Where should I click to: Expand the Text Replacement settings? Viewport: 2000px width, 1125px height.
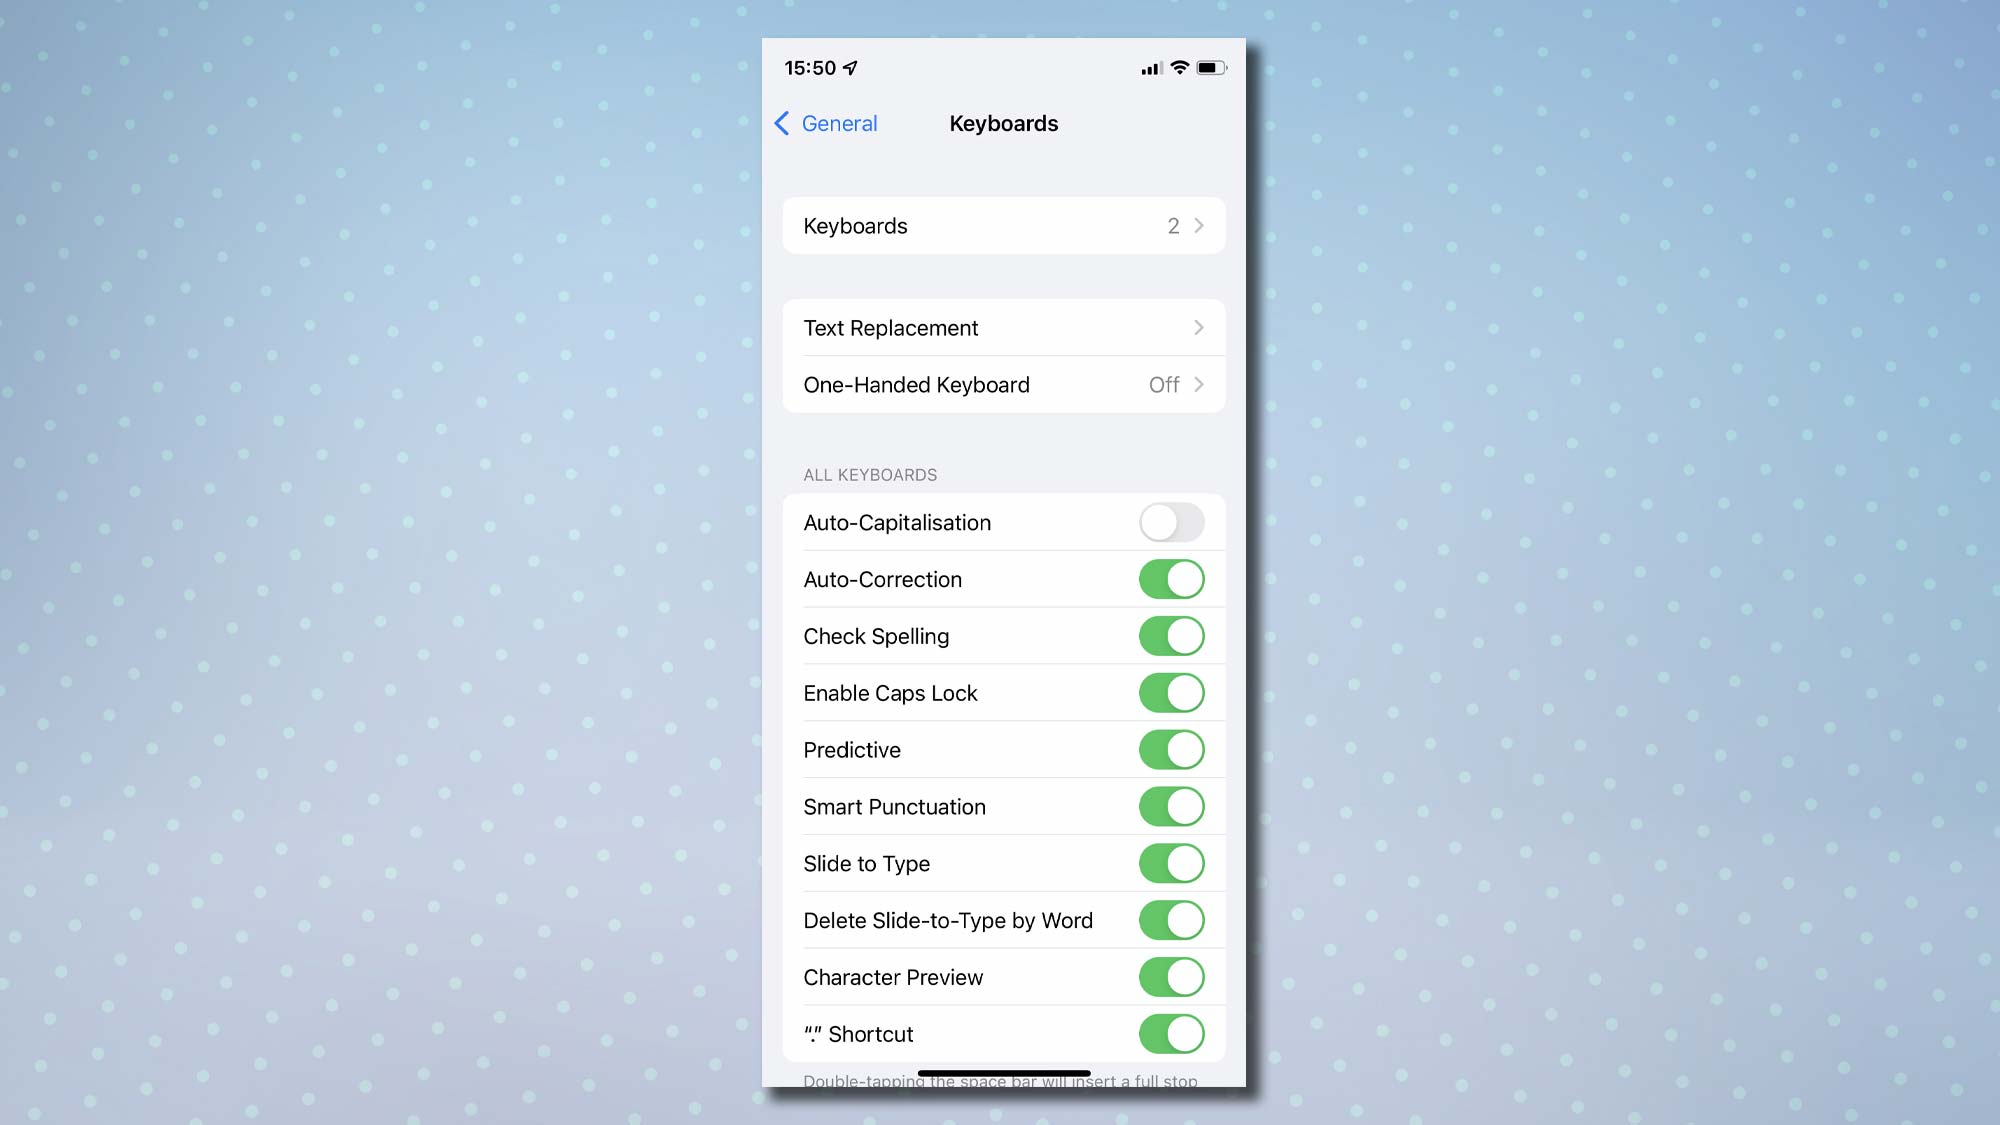pyautogui.click(x=1003, y=327)
